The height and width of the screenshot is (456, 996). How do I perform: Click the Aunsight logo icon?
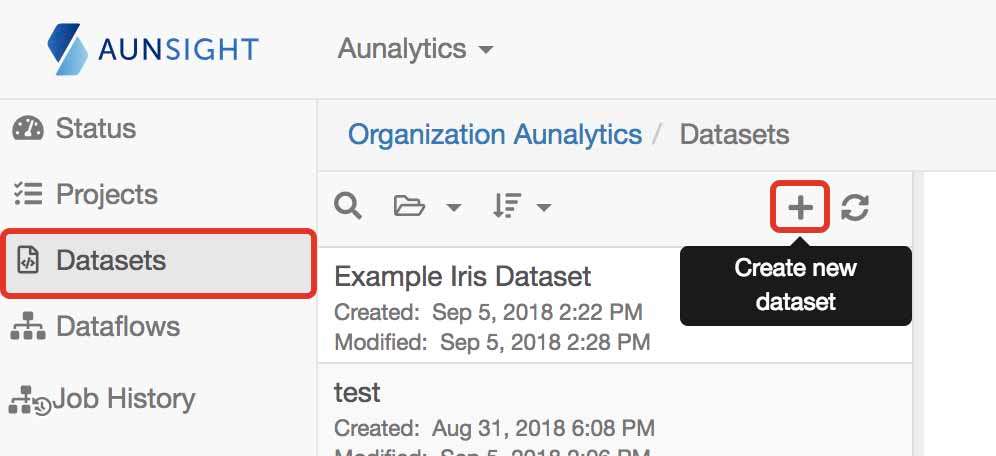click(68, 49)
